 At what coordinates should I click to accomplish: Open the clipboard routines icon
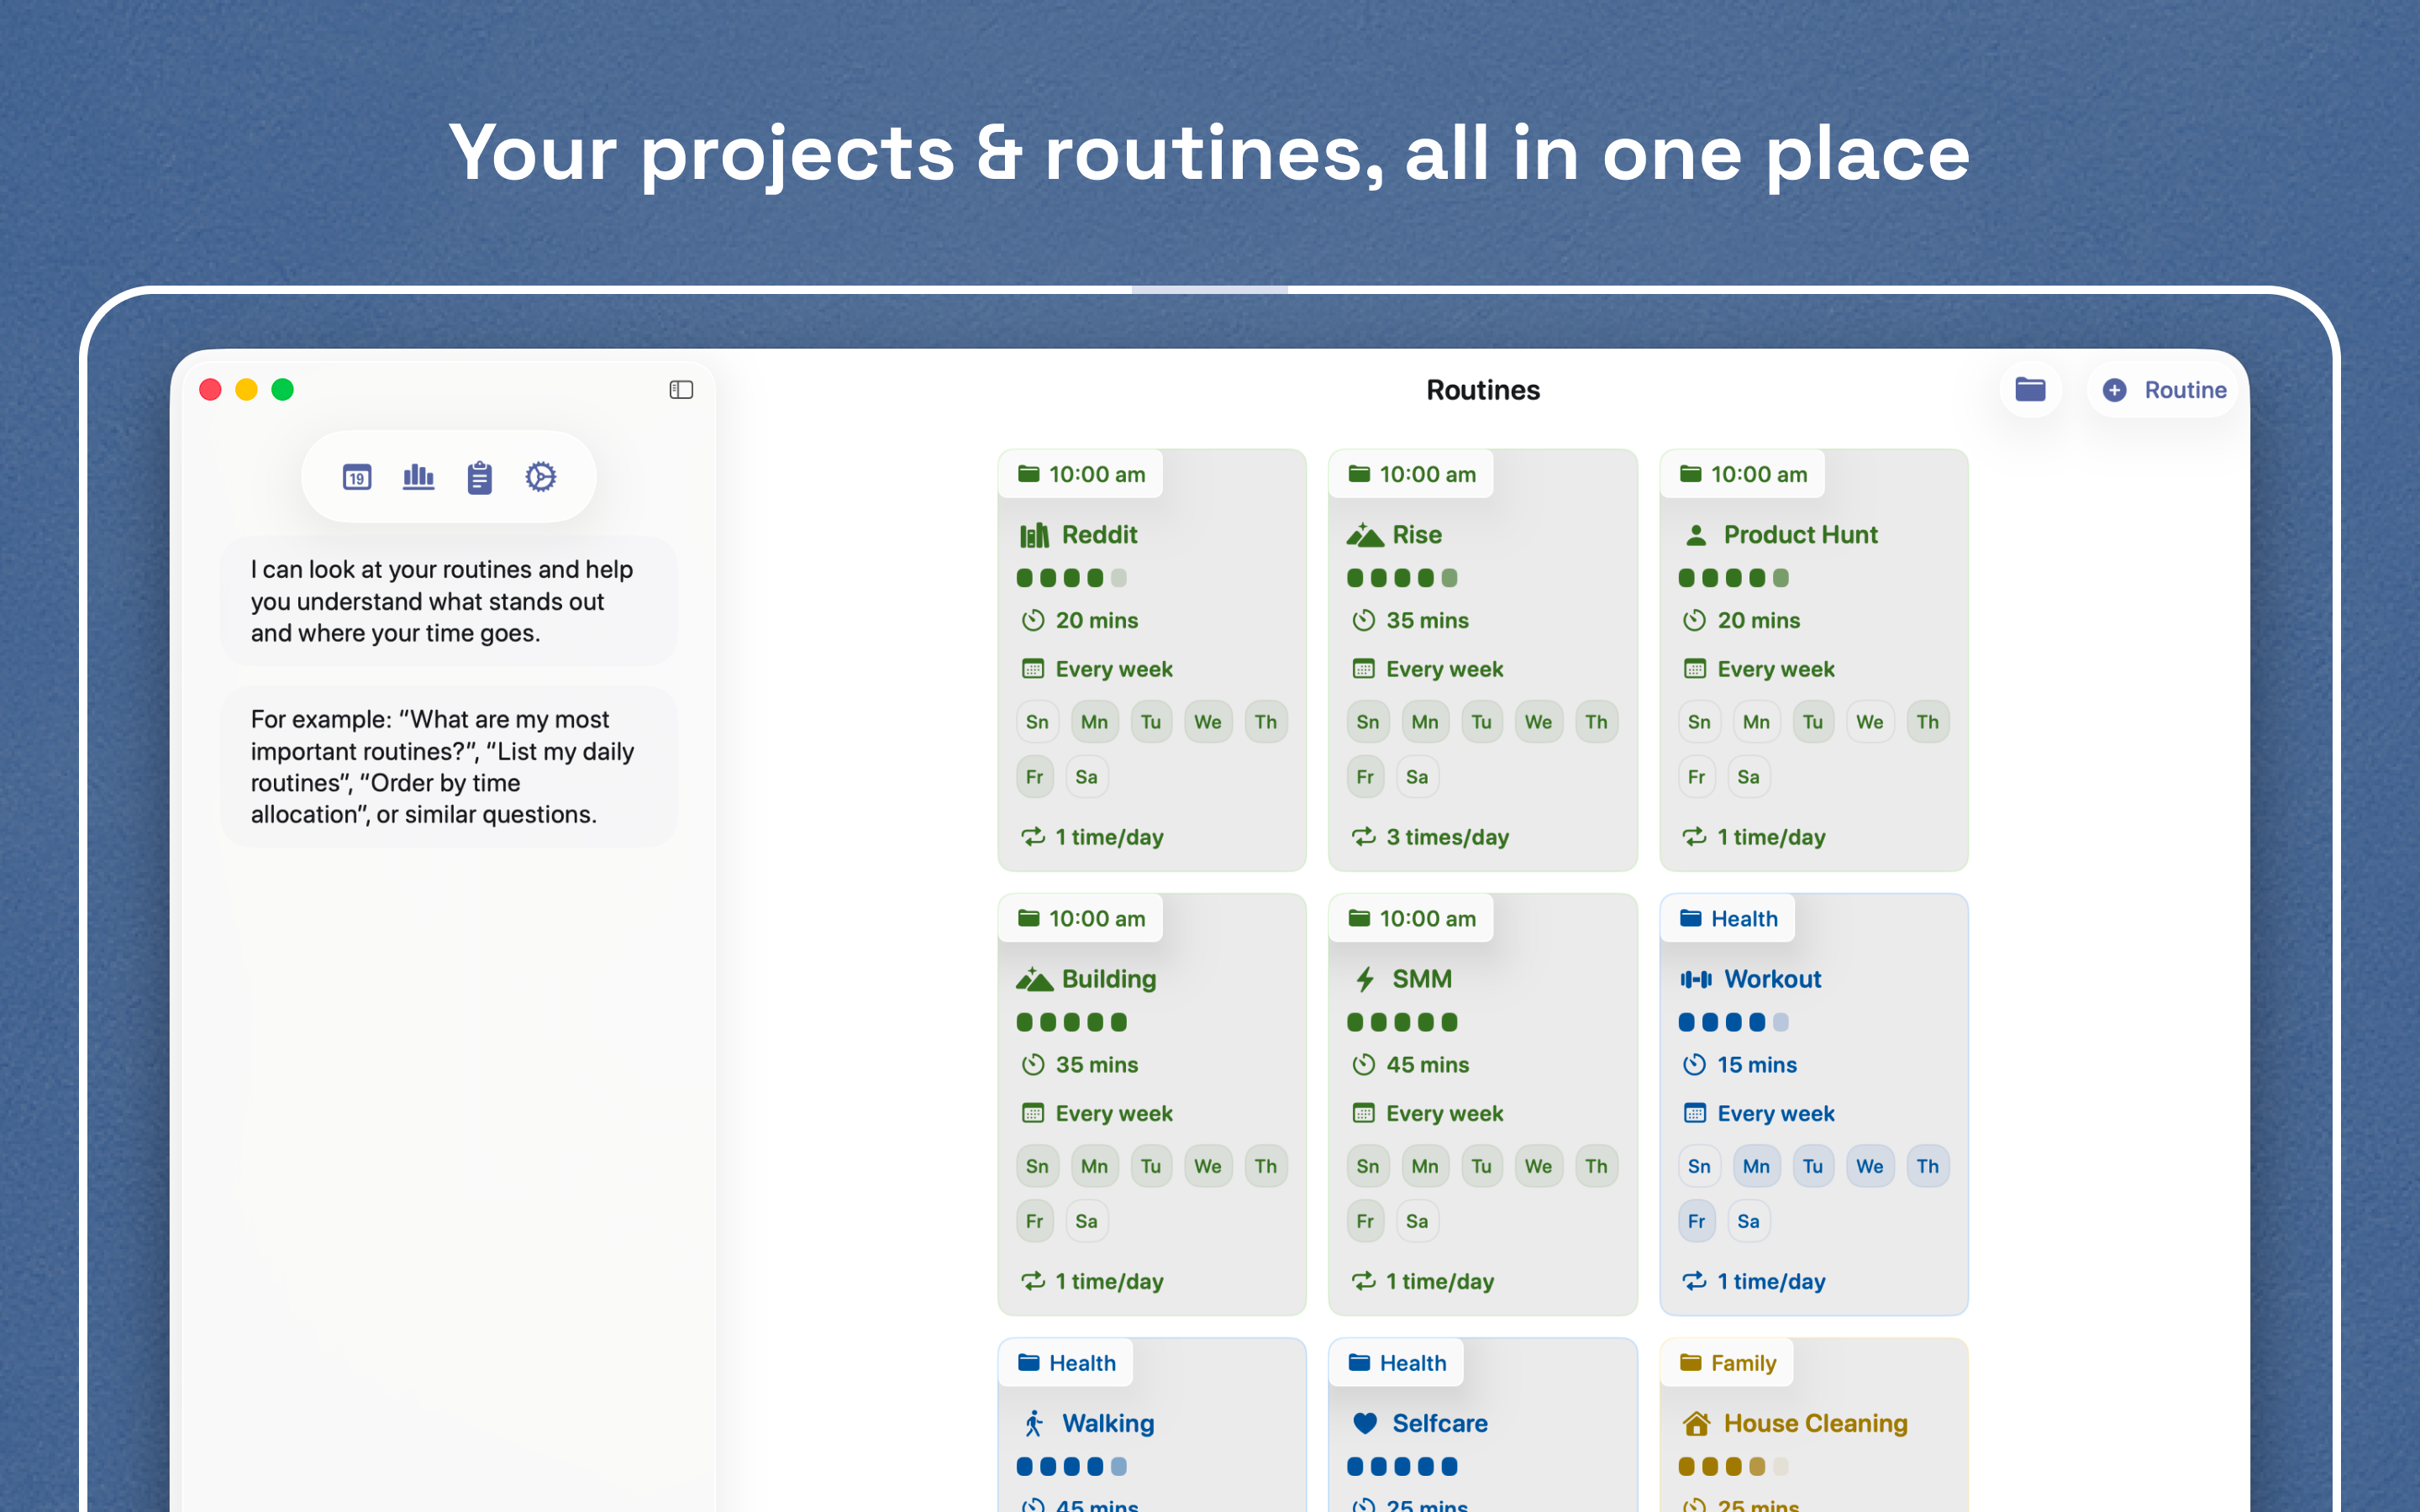pyautogui.click(x=480, y=477)
